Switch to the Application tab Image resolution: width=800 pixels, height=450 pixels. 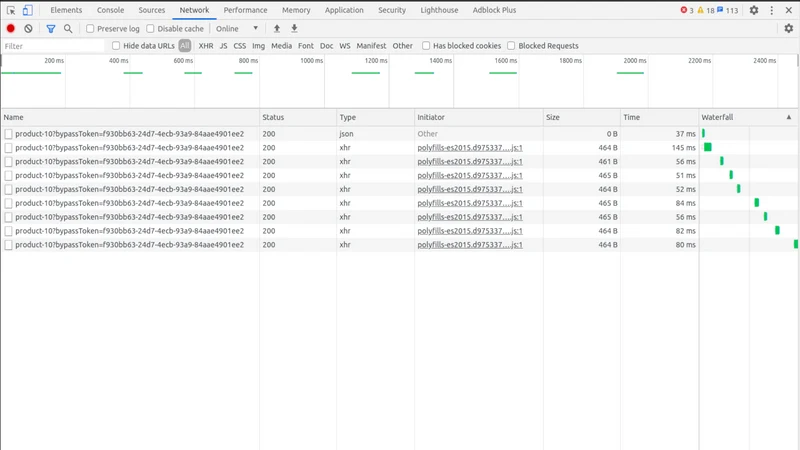(344, 10)
